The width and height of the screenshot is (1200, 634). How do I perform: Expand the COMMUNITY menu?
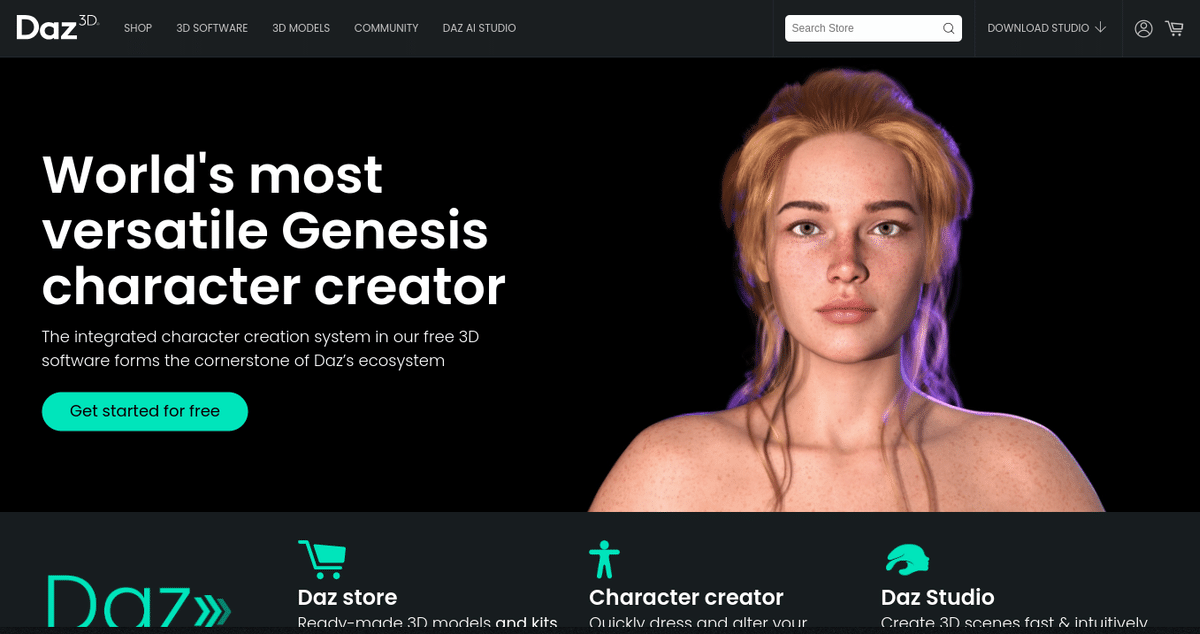click(386, 28)
